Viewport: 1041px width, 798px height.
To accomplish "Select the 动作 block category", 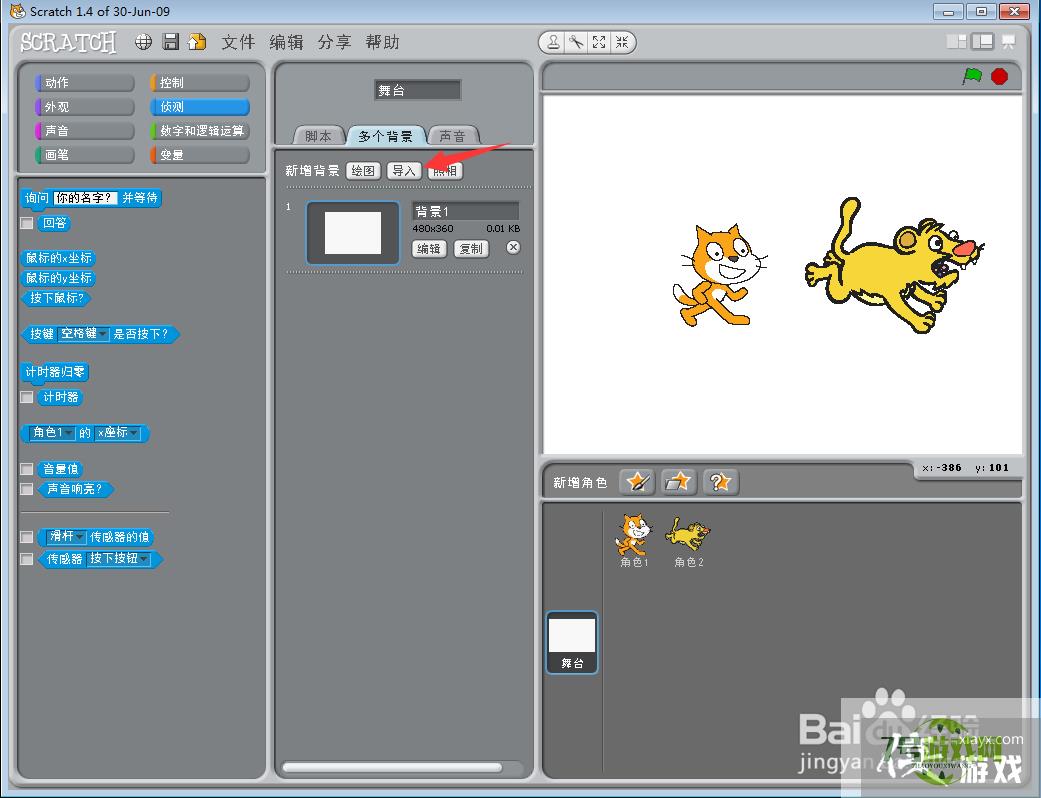I will tap(84, 82).
